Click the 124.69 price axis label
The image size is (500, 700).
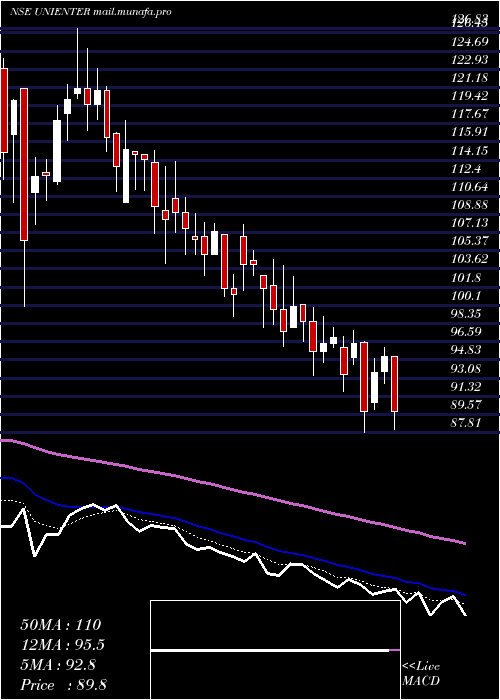pos(470,43)
